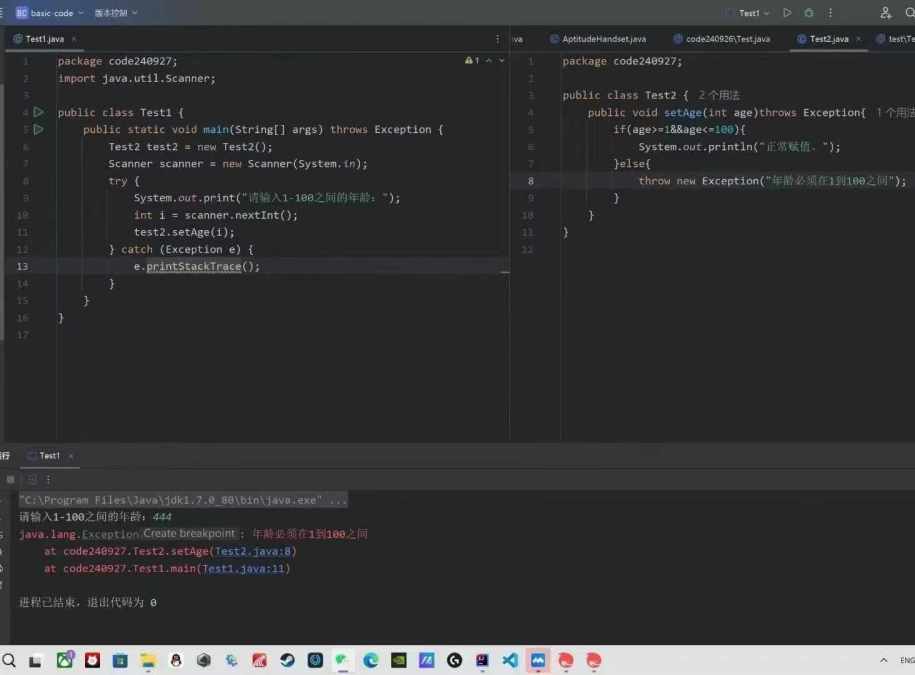
Task: Open the editor tab options menu for the left pane
Action: [x=497, y=39]
